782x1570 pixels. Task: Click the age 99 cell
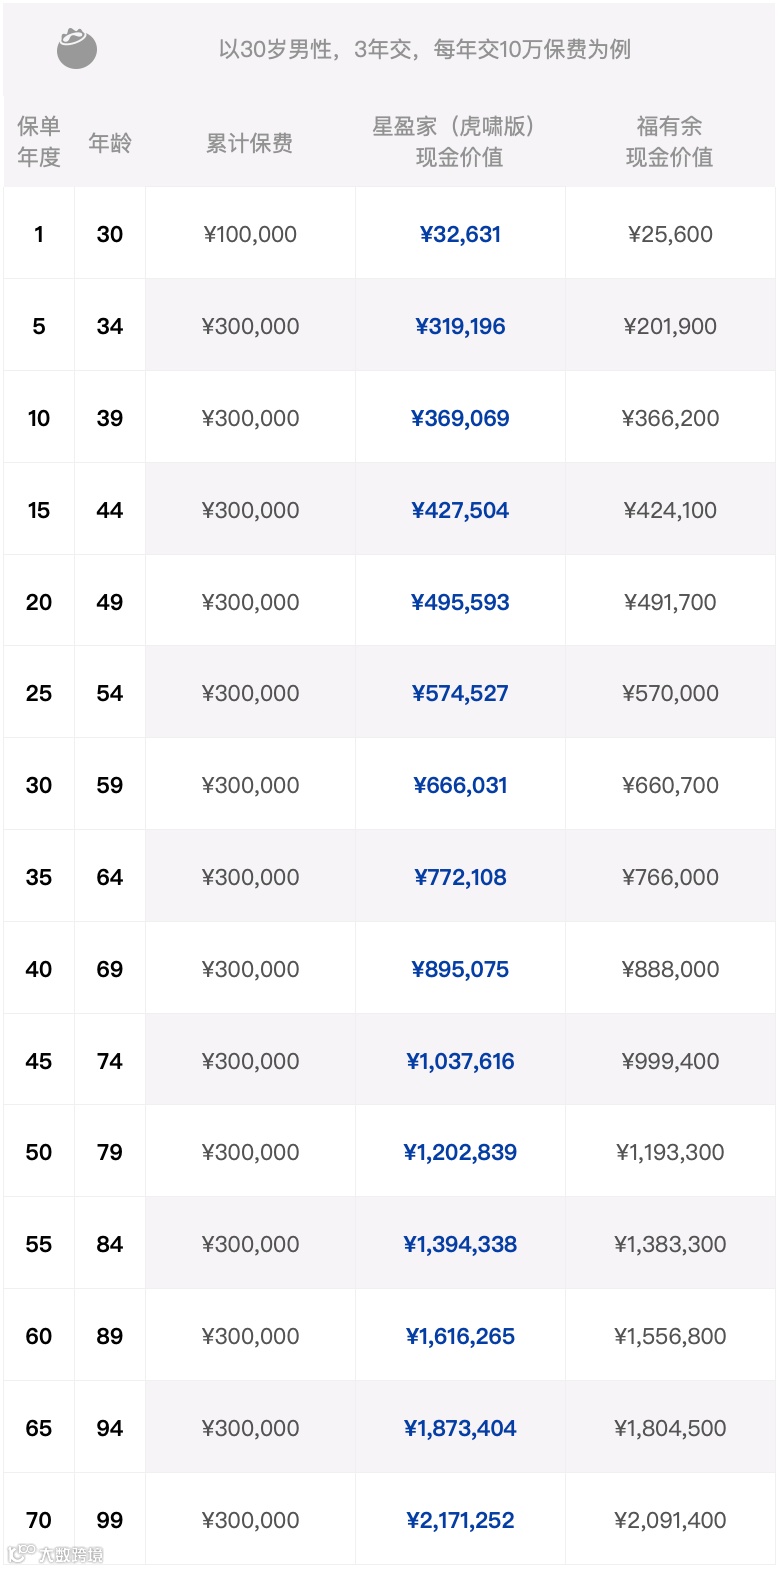tap(110, 1520)
